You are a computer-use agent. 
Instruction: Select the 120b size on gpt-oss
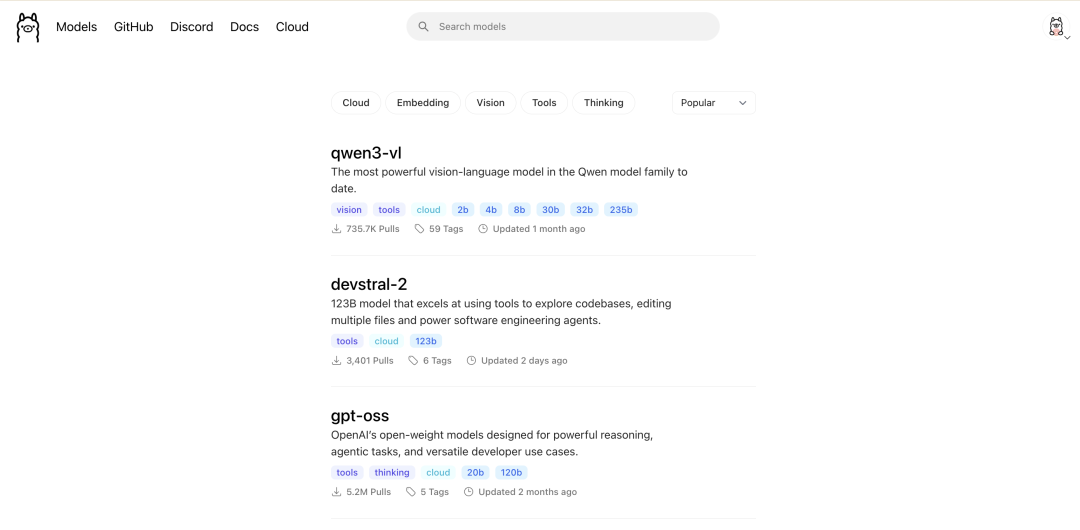512,473
